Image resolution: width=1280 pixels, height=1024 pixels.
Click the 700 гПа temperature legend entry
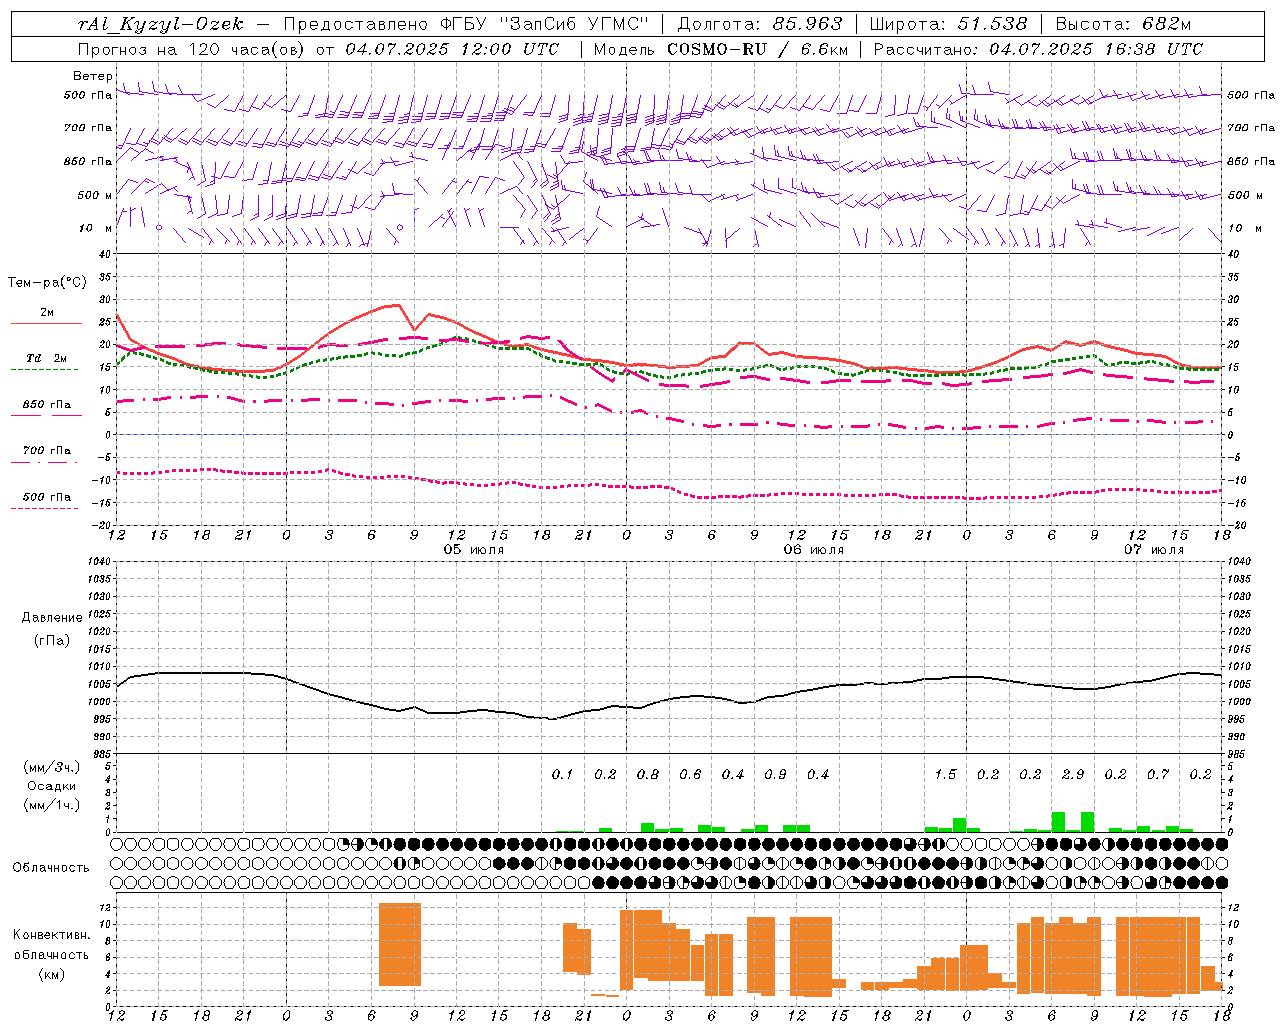47,451
